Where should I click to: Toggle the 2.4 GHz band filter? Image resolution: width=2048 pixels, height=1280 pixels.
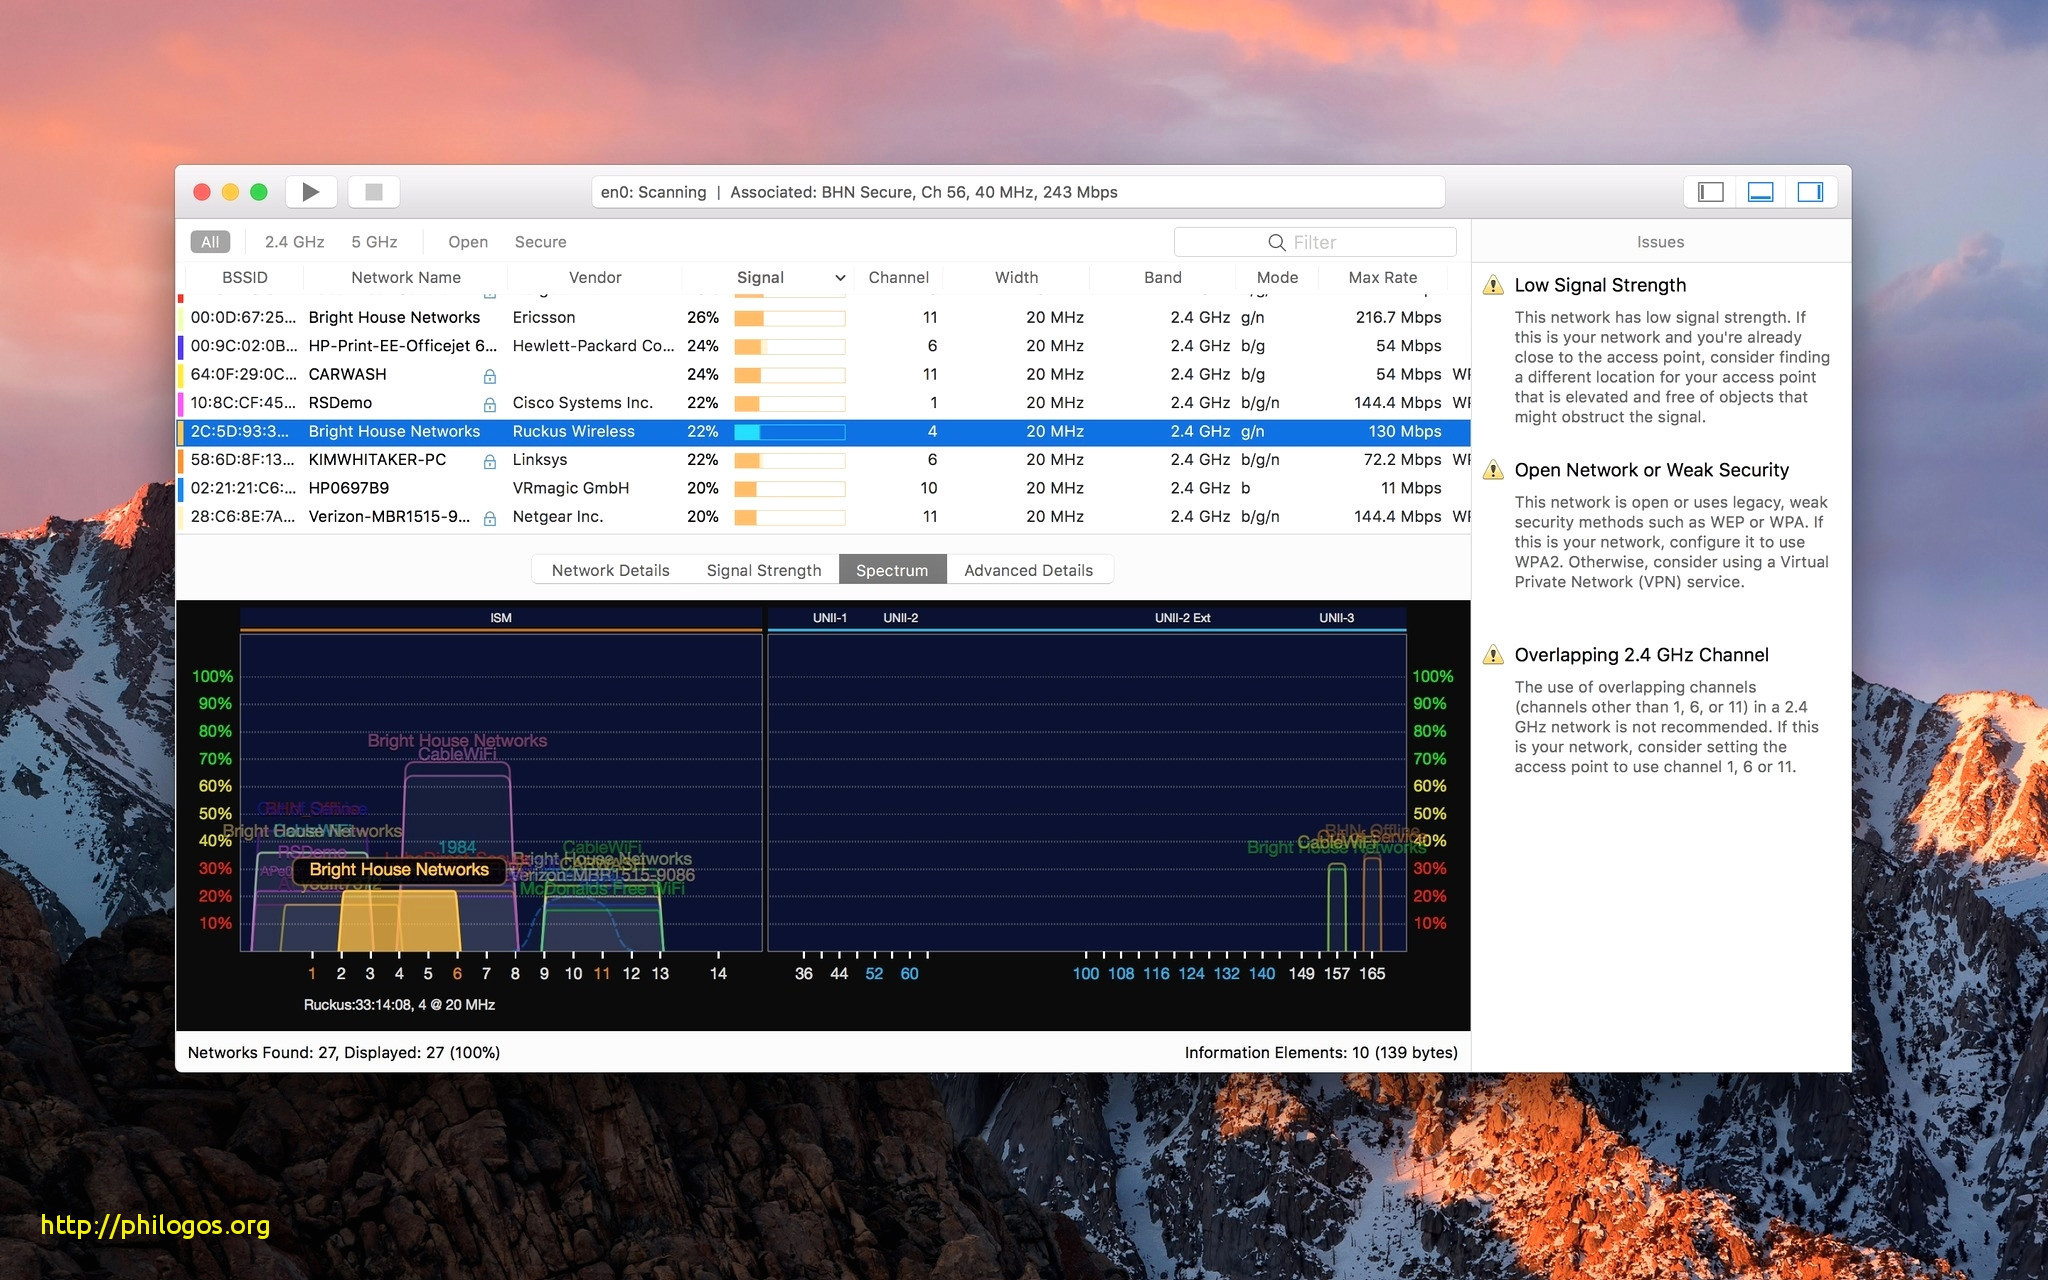coord(292,242)
